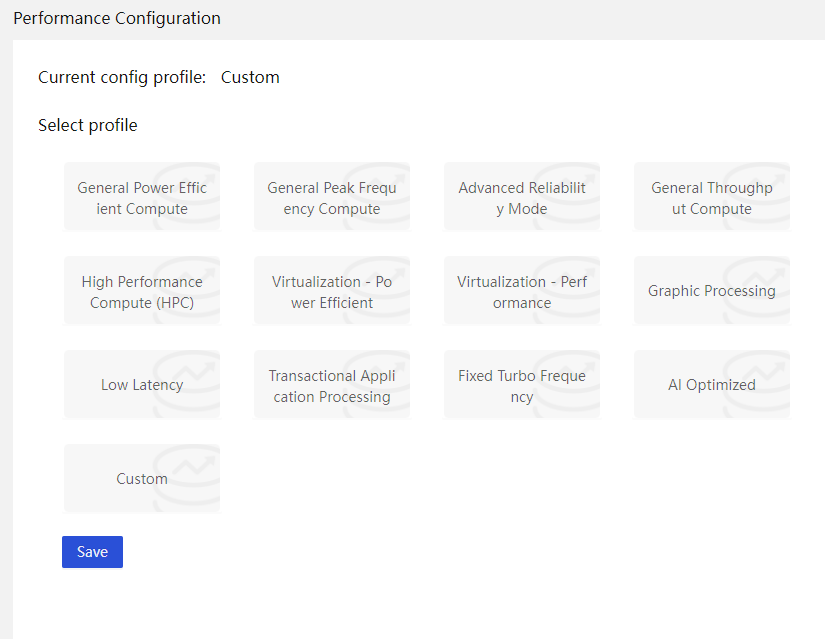This screenshot has width=825, height=639.
Task: Select the Custom profile tile
Action: pos(142,478)
